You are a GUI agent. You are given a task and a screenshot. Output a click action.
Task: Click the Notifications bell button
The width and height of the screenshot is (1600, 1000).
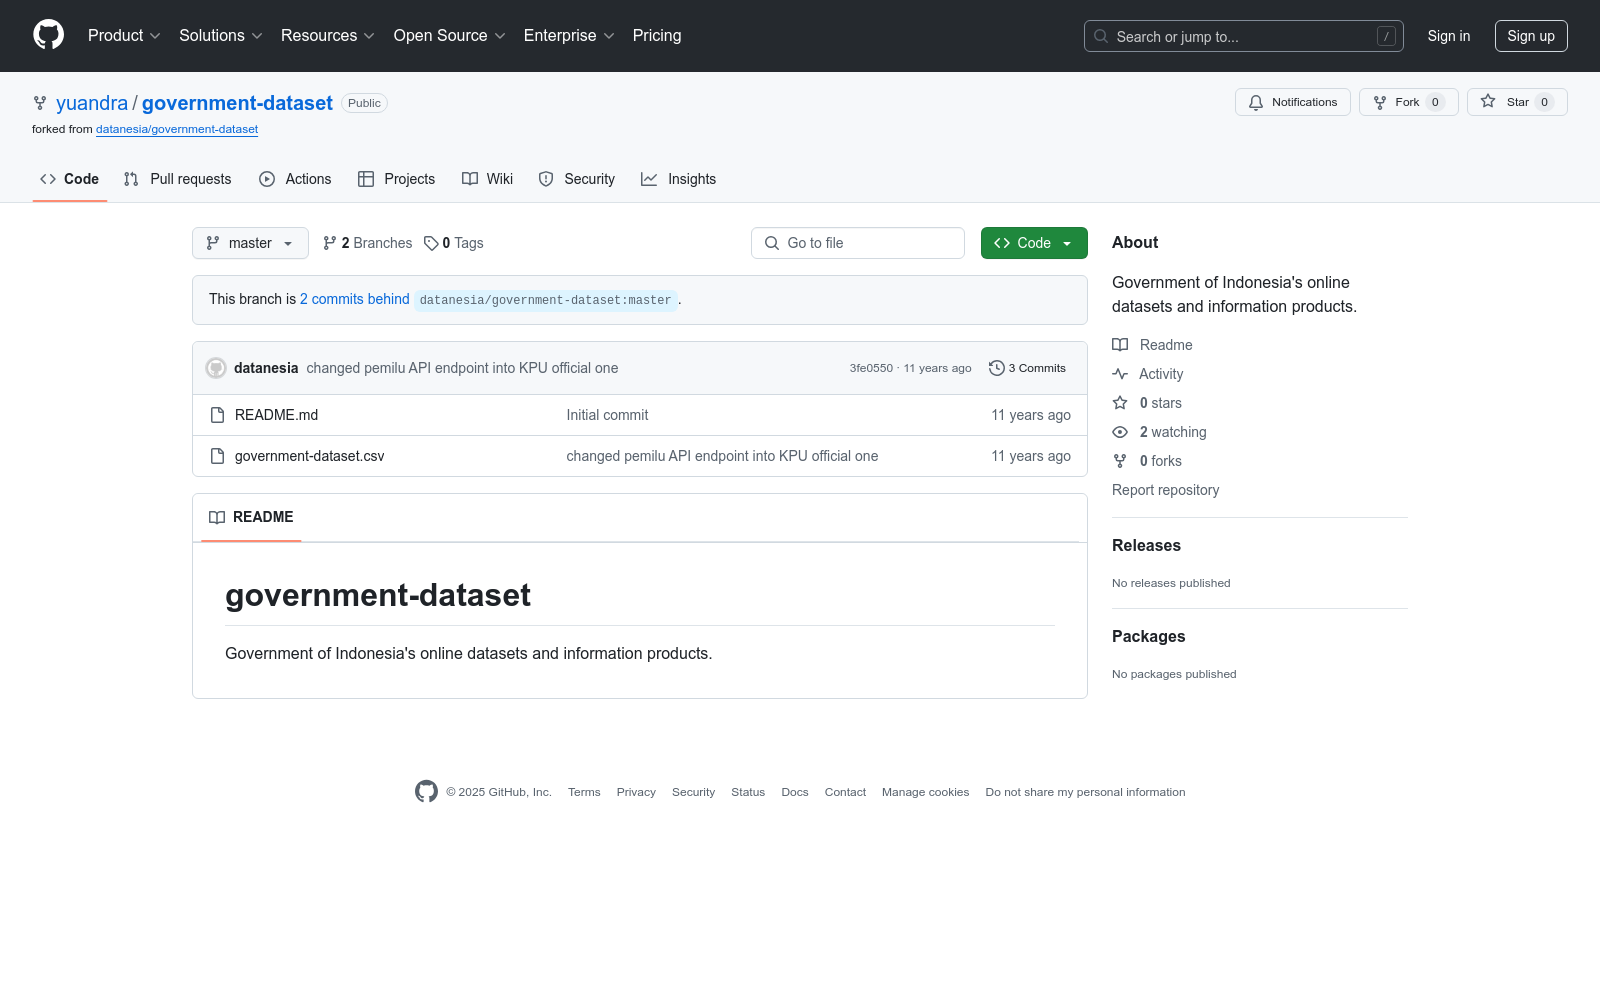point(1293,102)
